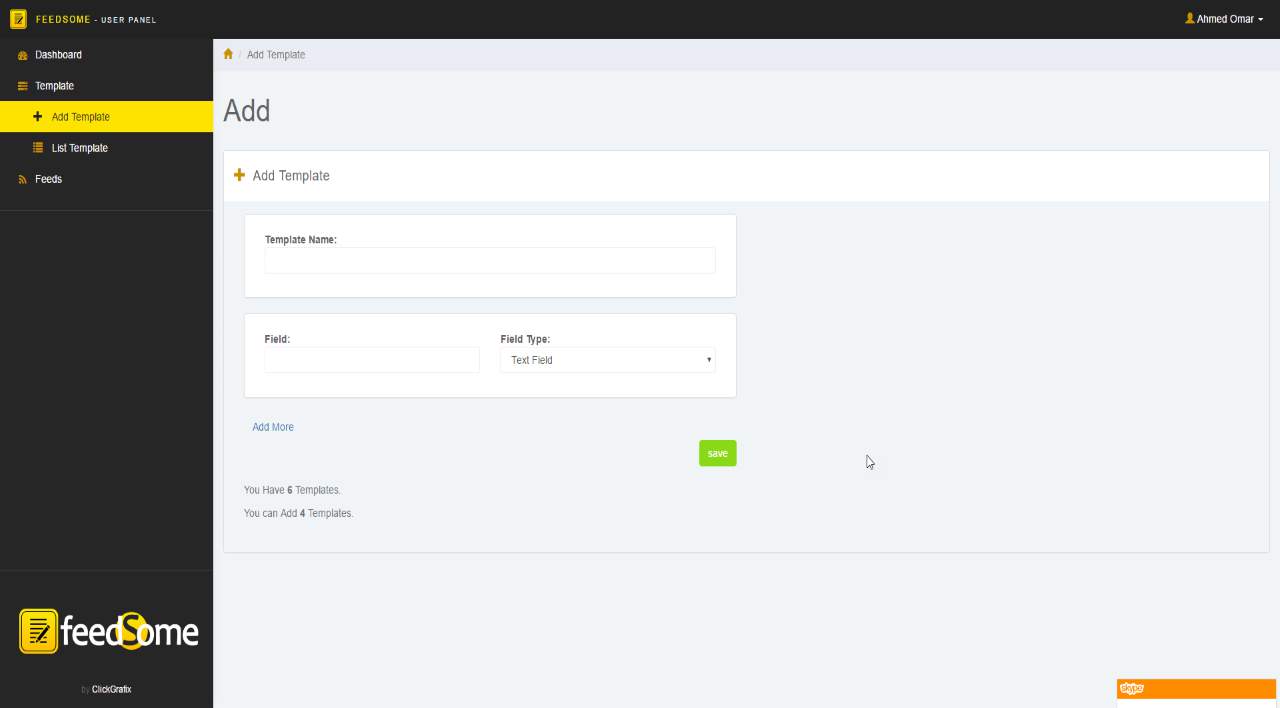Click the plus icon in Add Template panel header

(239, 175)
